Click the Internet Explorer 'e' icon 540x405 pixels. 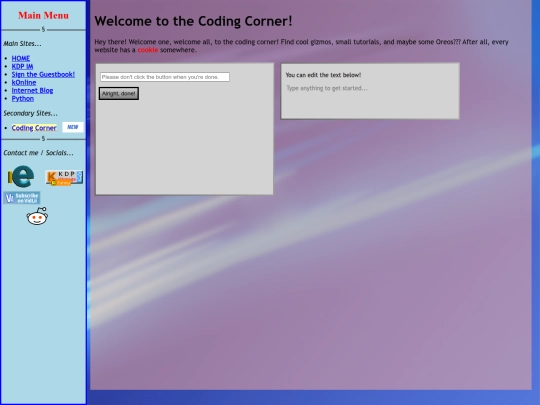click(x=21, y=176)
